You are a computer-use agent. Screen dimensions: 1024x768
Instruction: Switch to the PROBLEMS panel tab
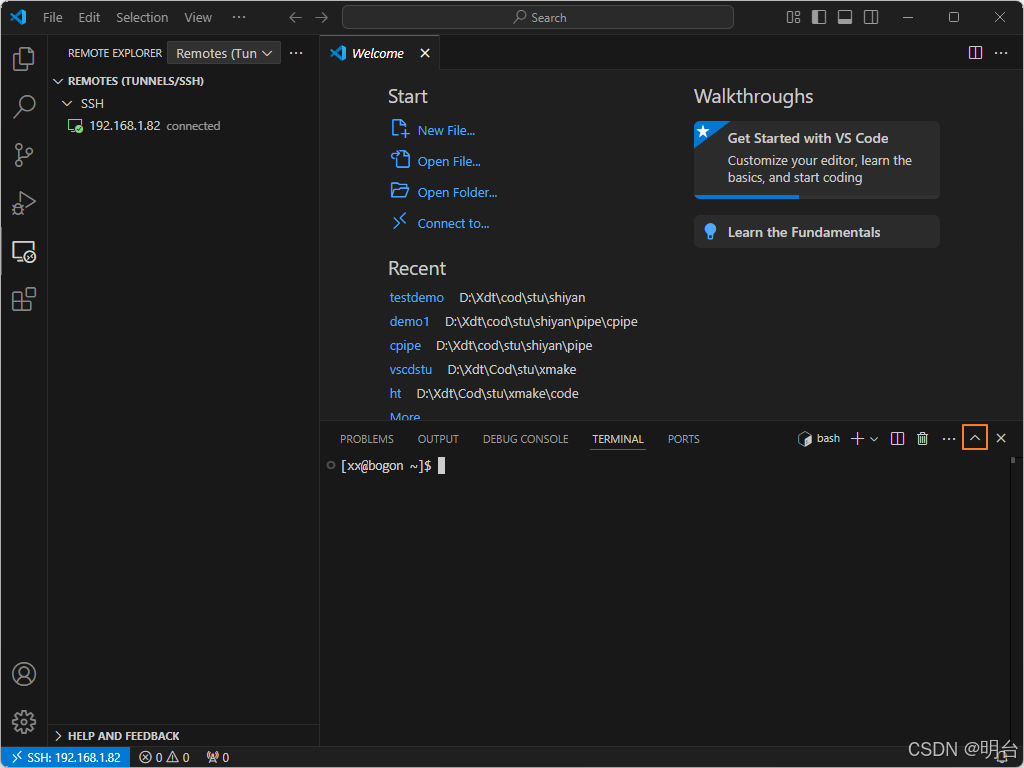pos(366,439)
